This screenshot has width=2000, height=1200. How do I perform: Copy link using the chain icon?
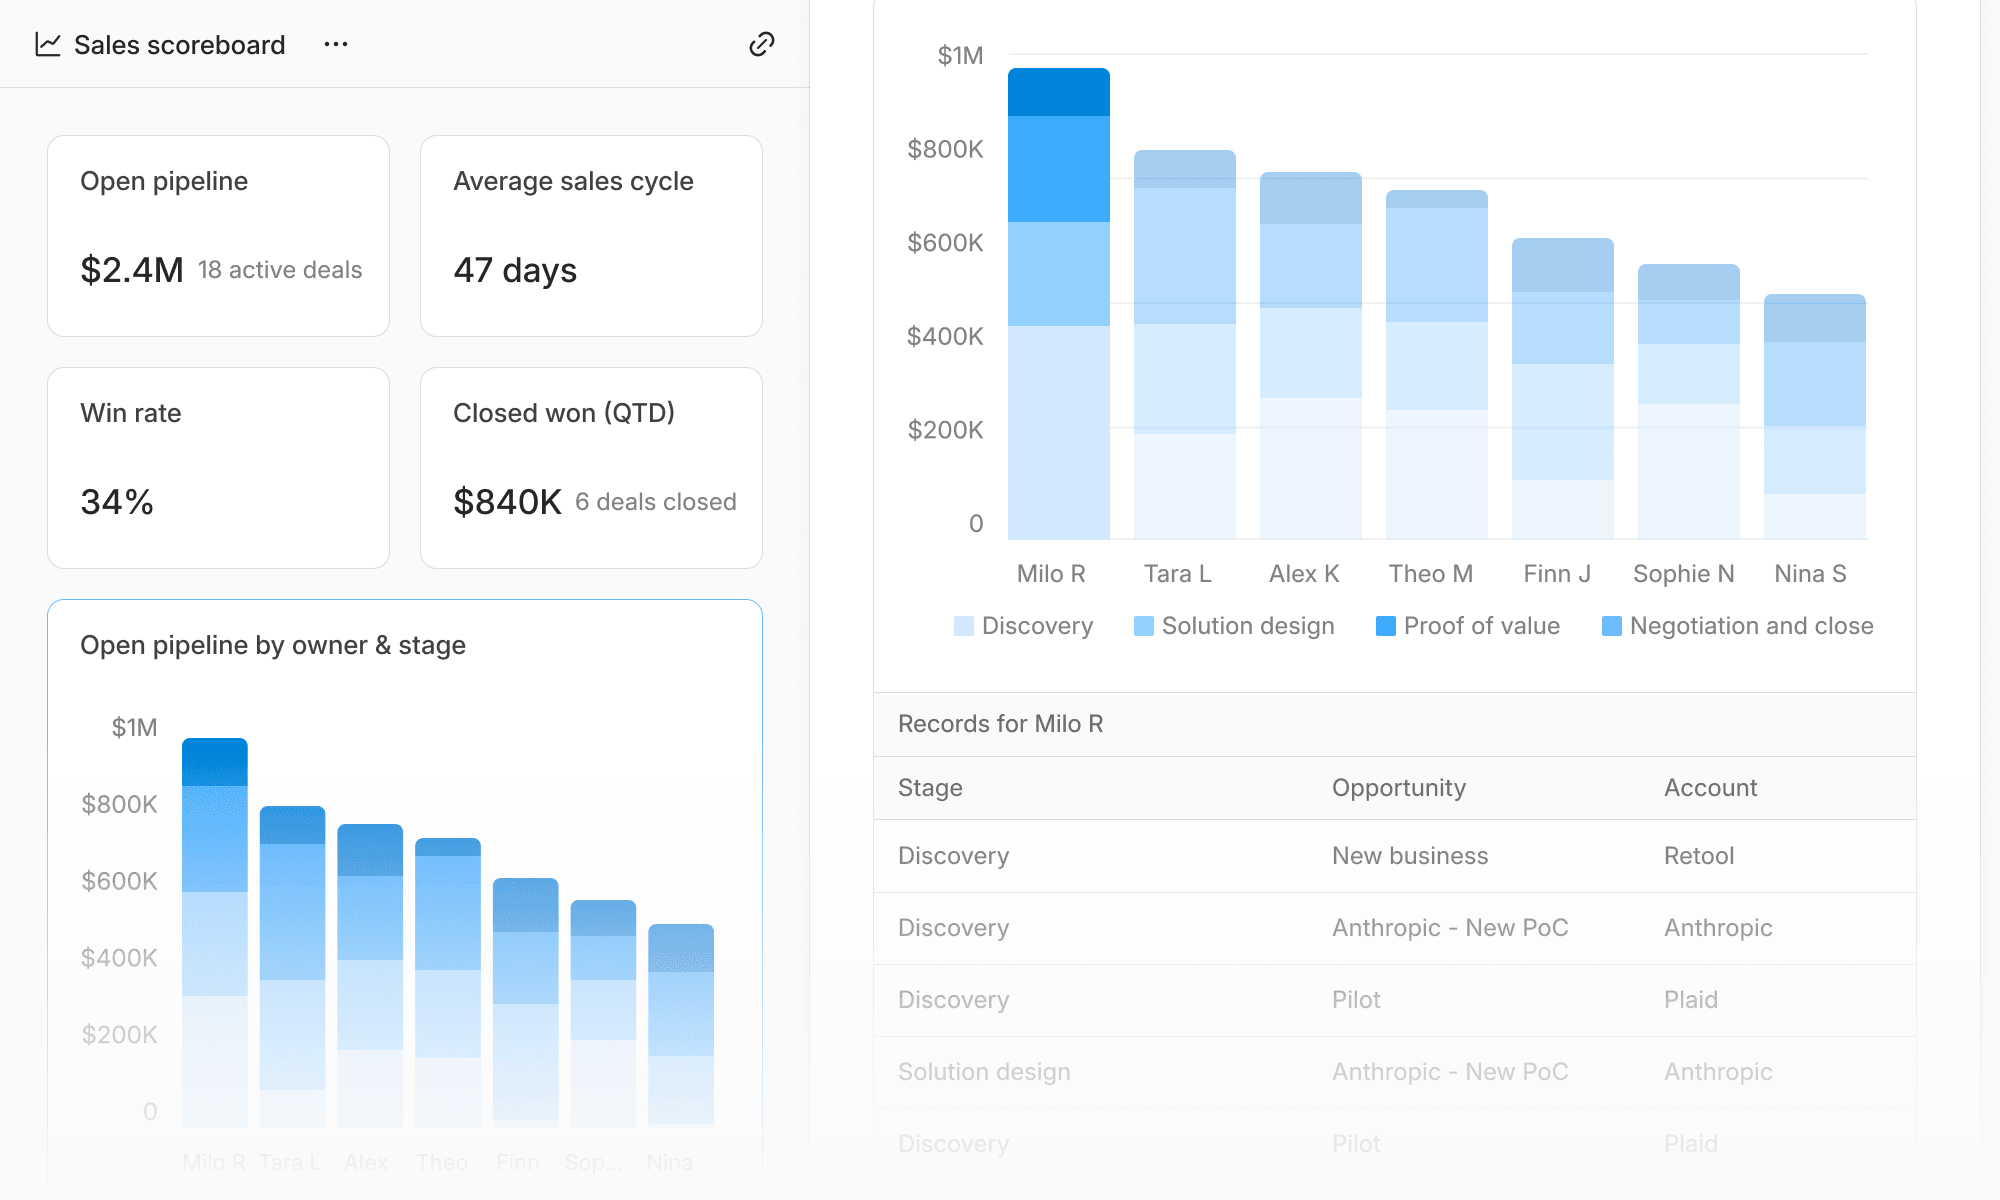point(762,44)
